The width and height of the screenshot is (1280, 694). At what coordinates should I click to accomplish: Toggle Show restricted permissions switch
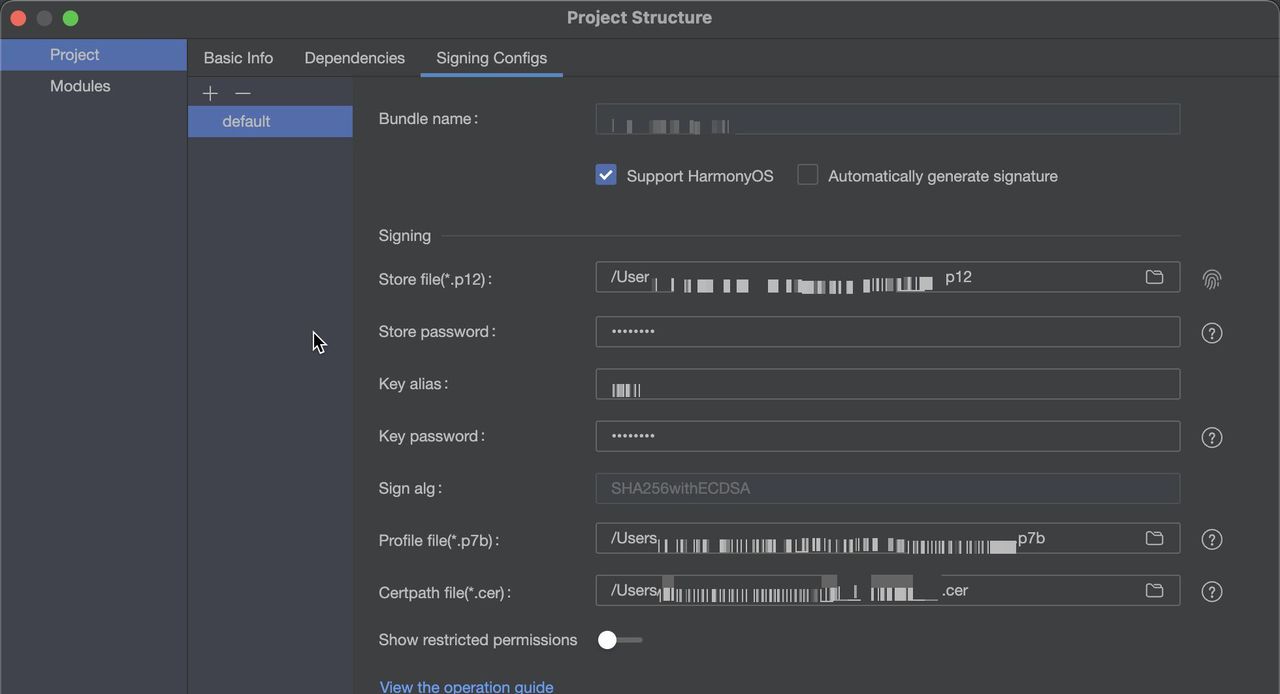[619, 640]
